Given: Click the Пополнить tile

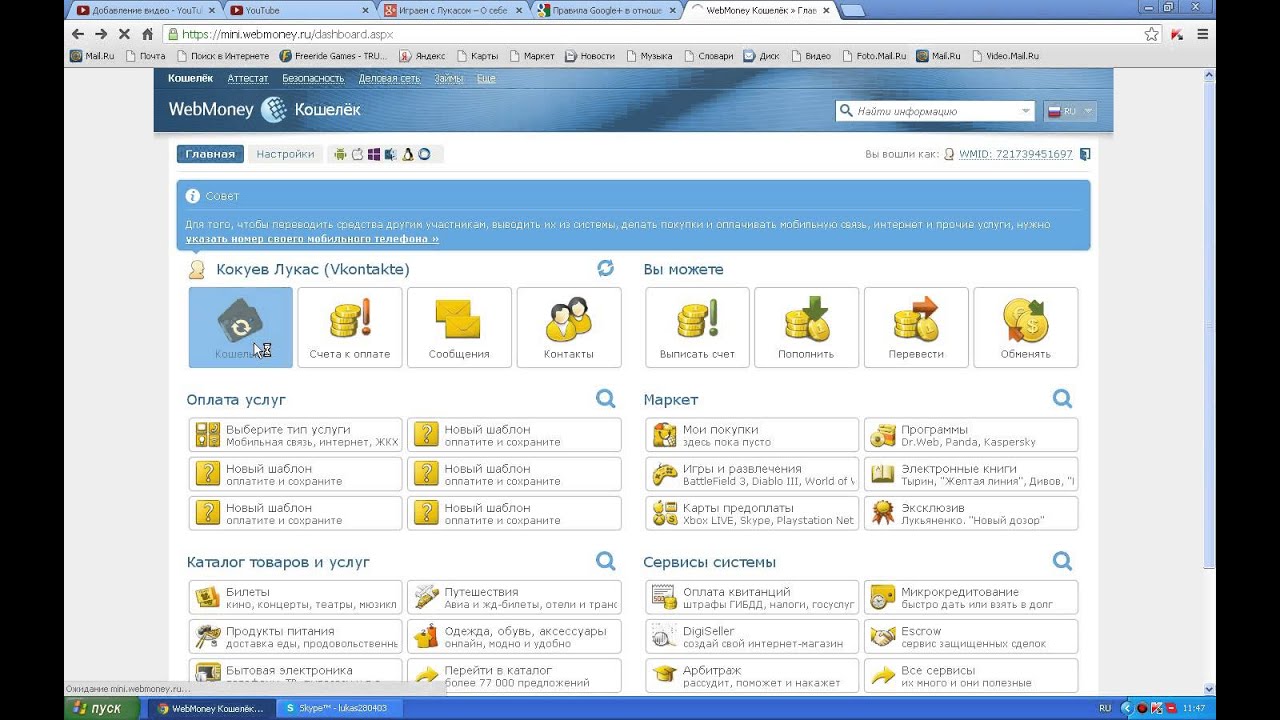Looking at the screenshot, I should click(x=806, y=327).
